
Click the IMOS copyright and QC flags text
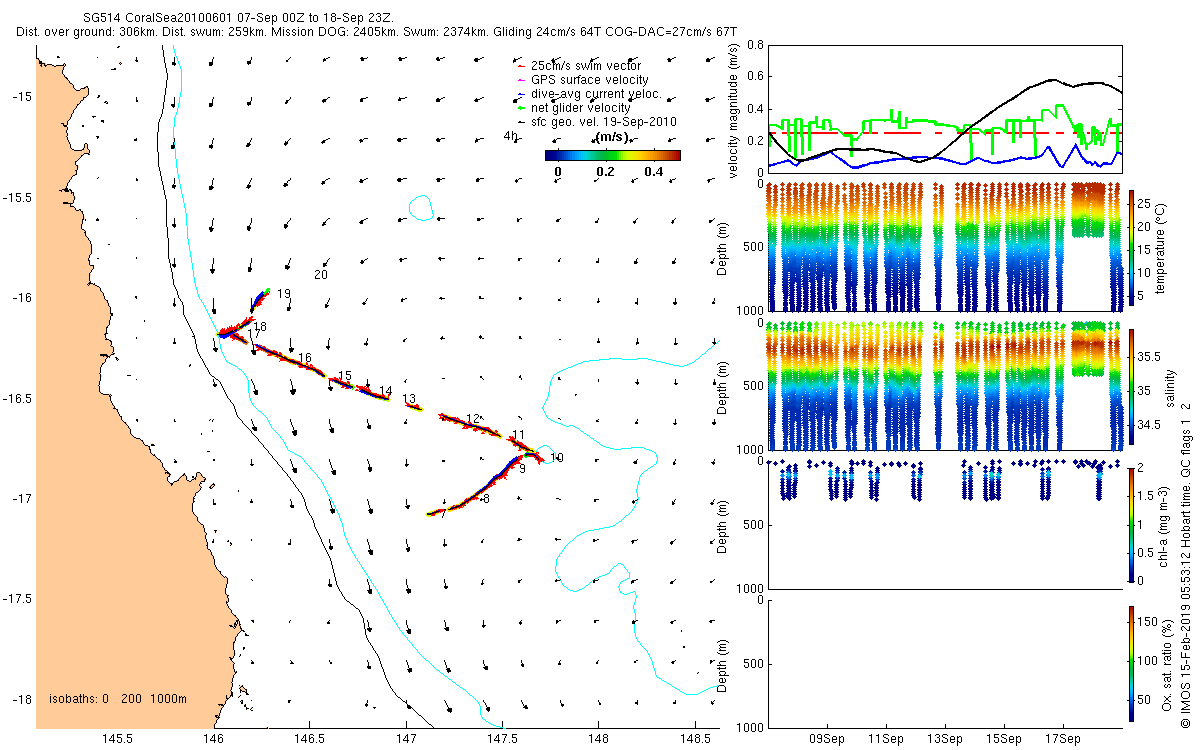coord(1186,563)
